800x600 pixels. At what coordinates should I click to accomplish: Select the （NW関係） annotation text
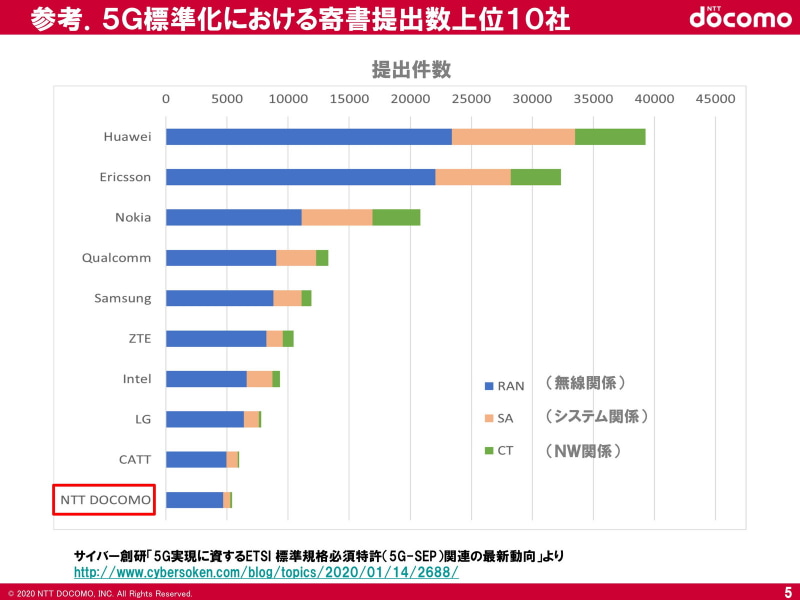pos(583,451)
